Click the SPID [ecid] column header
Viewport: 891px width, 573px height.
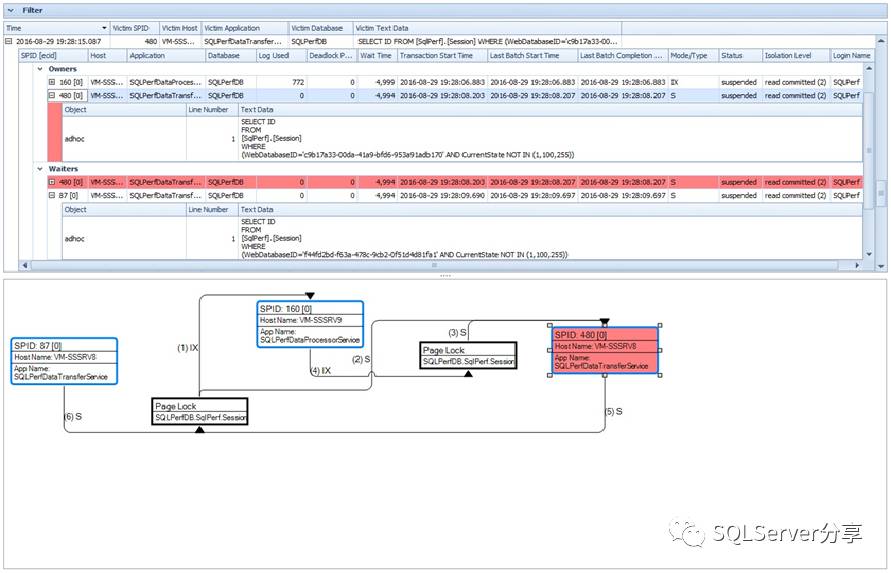click(x=53, y=56)
